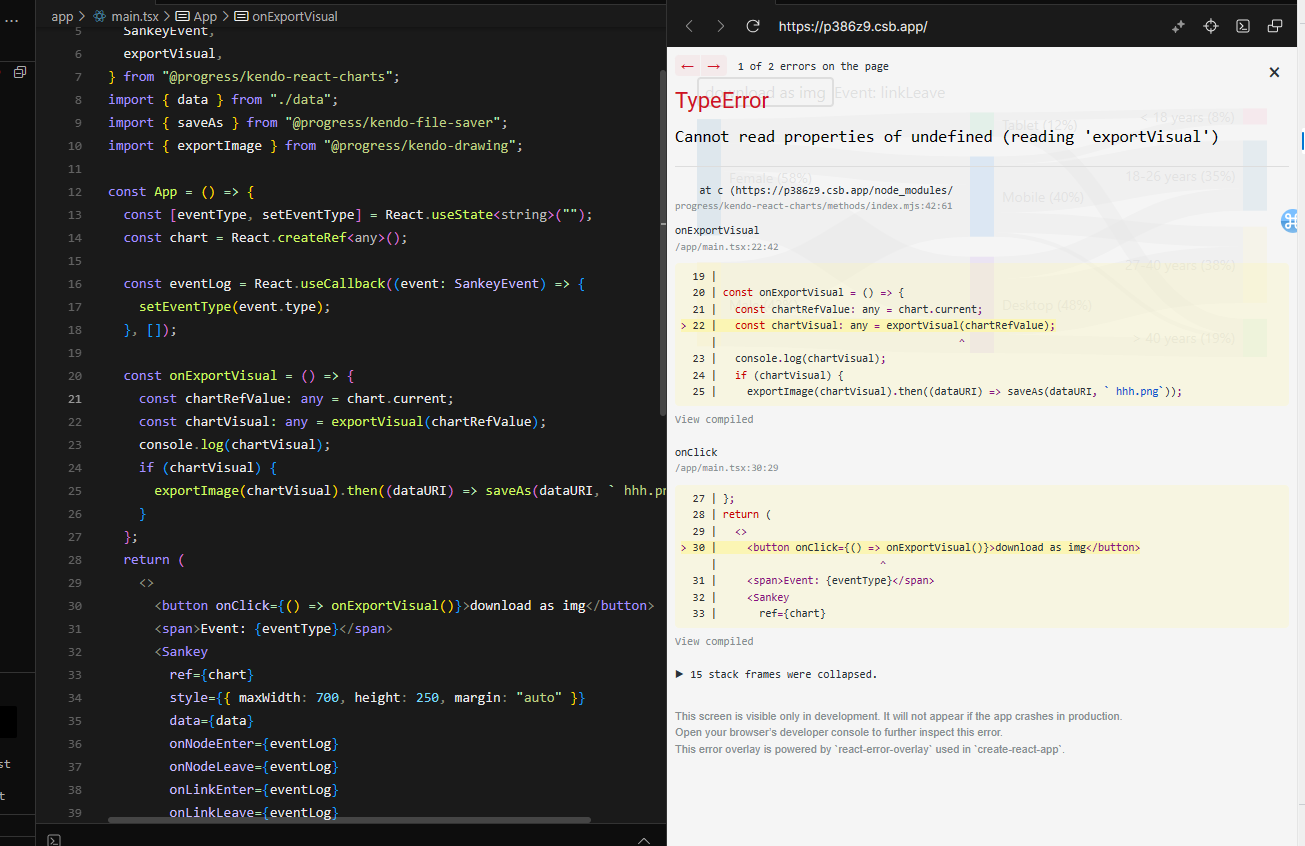
Task: Go to next error with red right arrow
Action: (713, 66)
